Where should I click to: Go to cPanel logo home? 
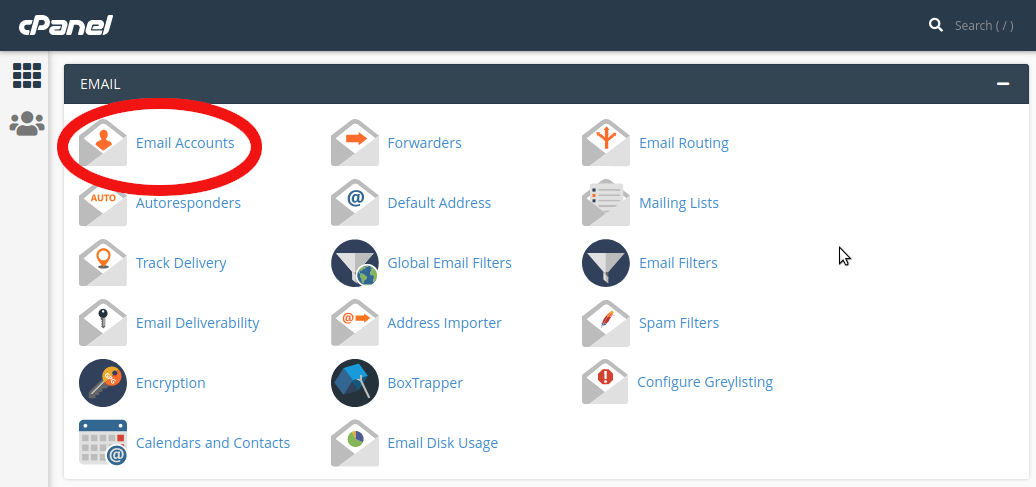65,25
